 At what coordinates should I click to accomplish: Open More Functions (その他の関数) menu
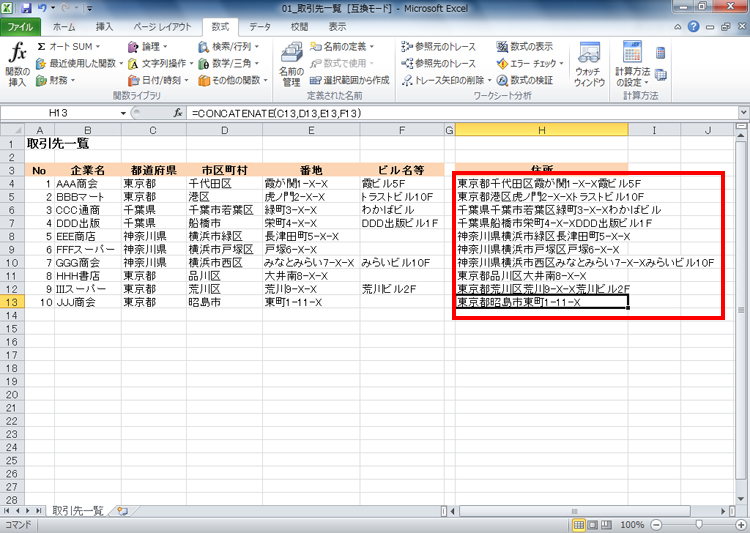click(233, 80)
